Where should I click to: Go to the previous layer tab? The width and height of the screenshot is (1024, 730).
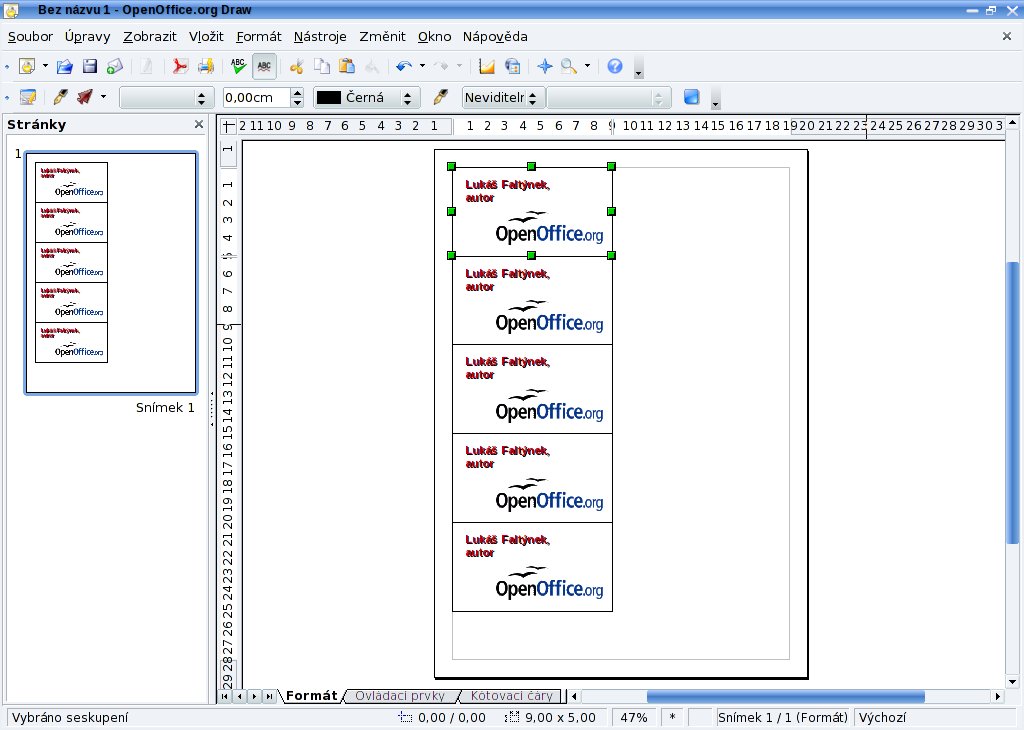tap(240, 697)
